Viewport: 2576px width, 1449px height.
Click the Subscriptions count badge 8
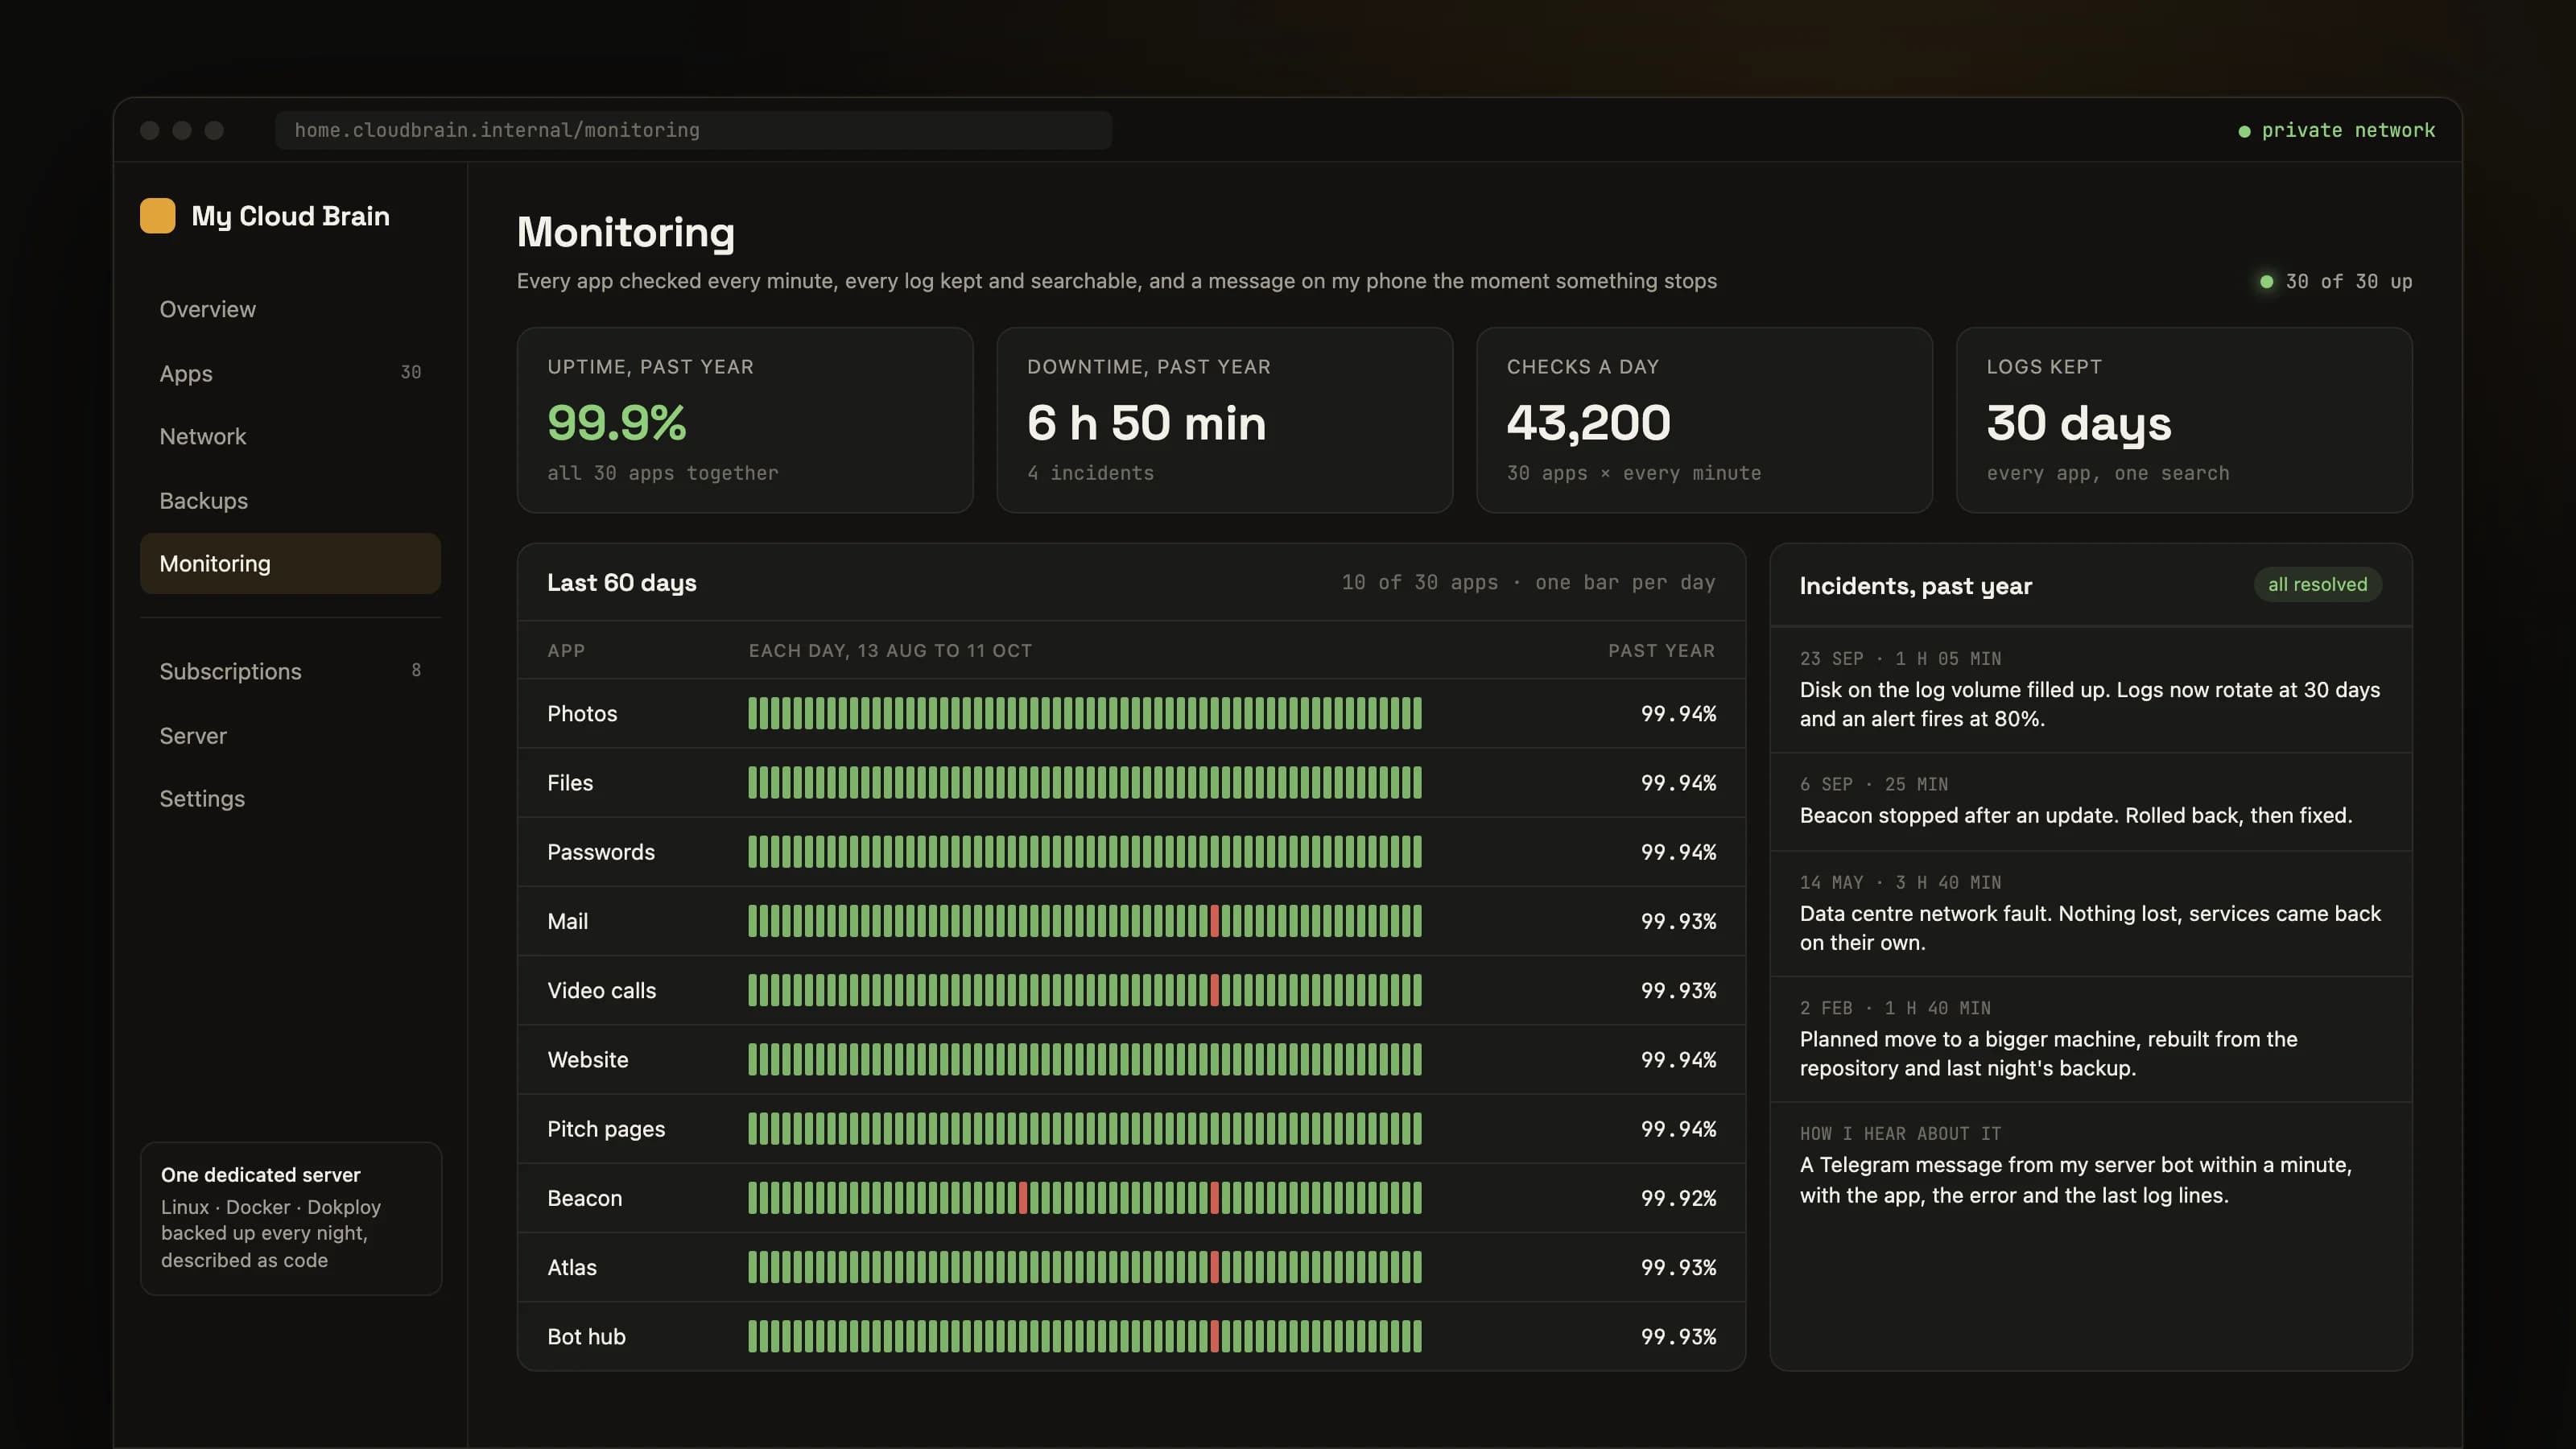coord(416,670)
